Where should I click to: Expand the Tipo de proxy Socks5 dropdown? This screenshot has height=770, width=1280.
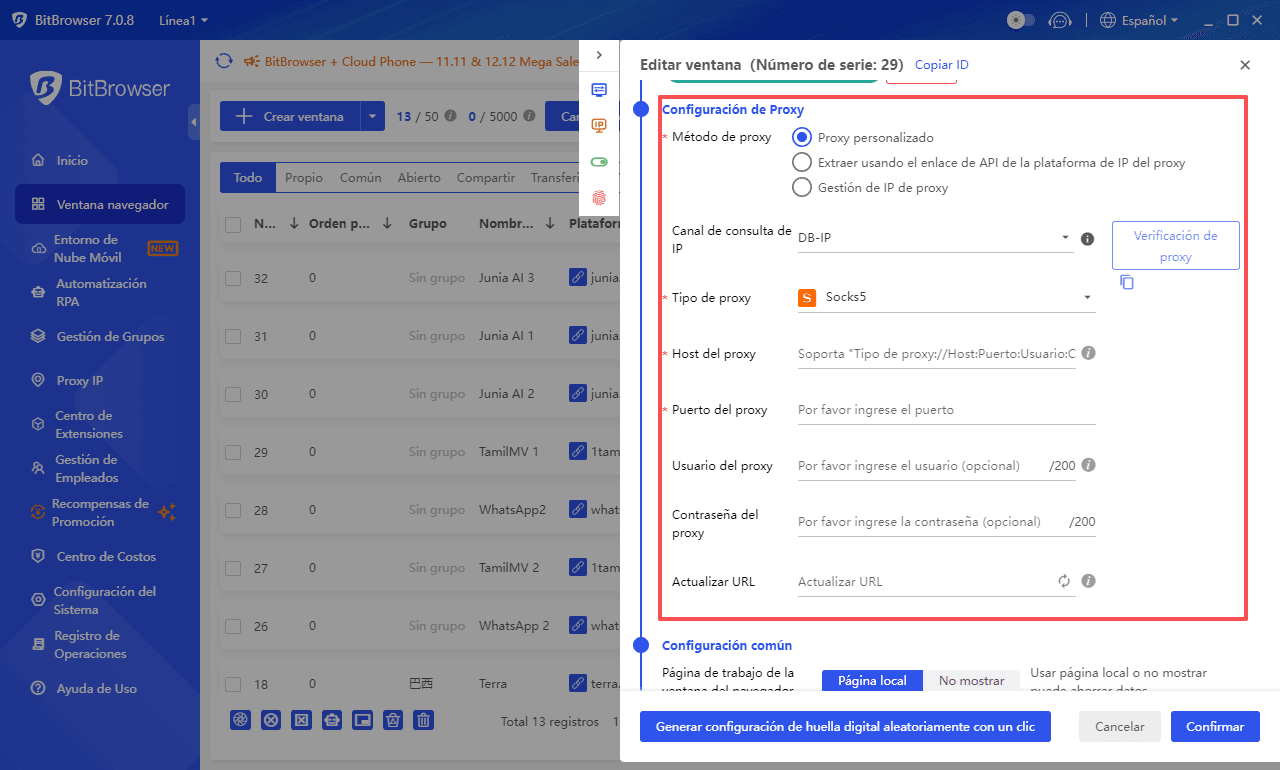point(946,297)
